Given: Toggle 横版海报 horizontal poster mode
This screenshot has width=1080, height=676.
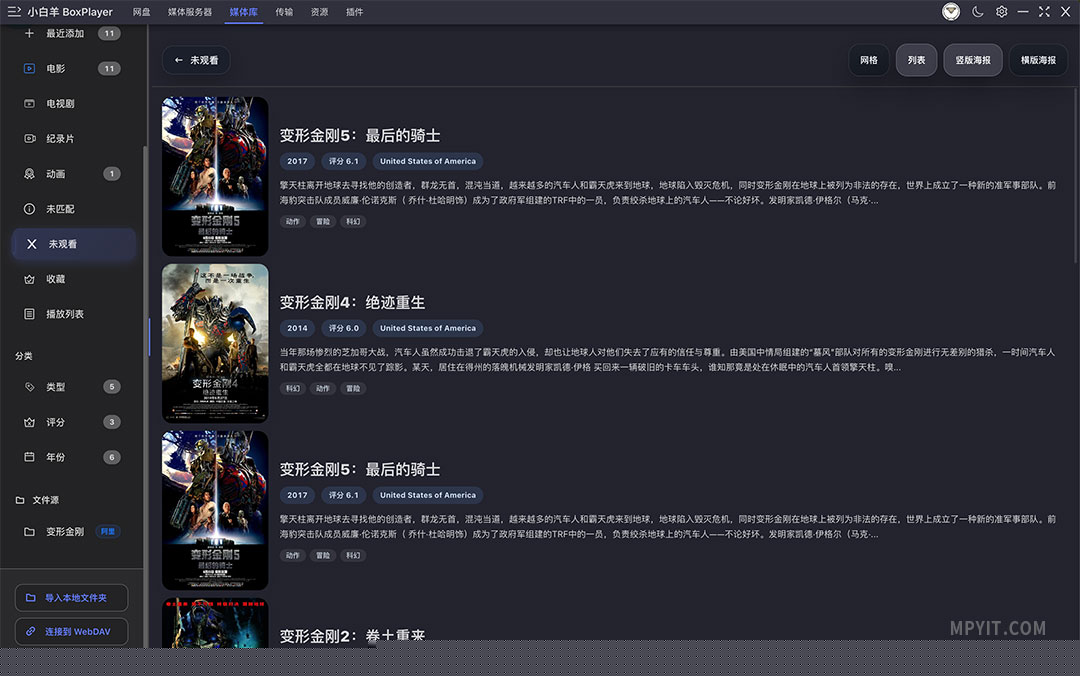Looking at the screenshot, I should [x=1038, y=60].
